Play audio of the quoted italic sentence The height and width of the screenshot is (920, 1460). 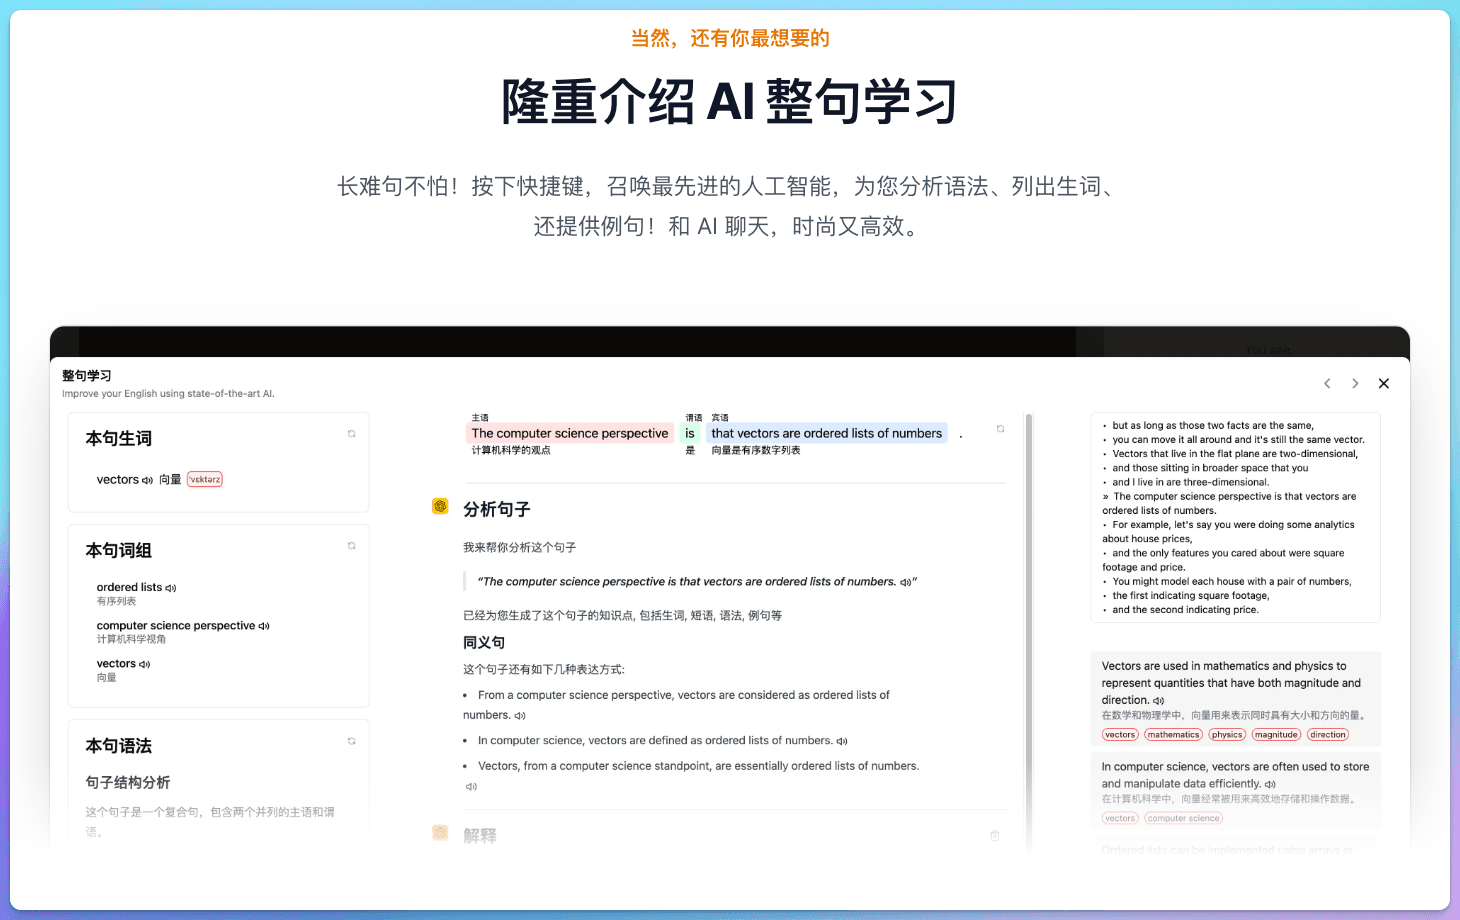(905, 582)
